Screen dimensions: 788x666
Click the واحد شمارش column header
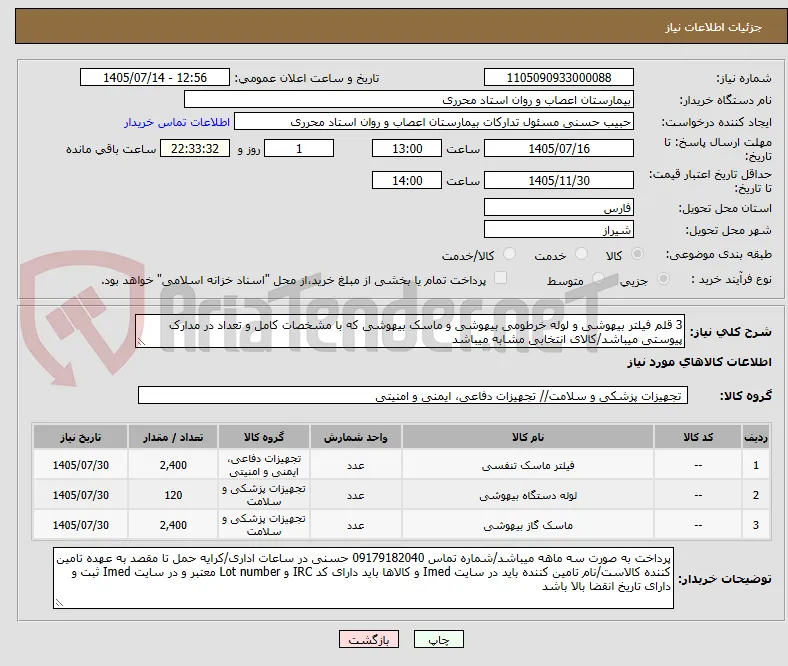click(x=356, y=437)
